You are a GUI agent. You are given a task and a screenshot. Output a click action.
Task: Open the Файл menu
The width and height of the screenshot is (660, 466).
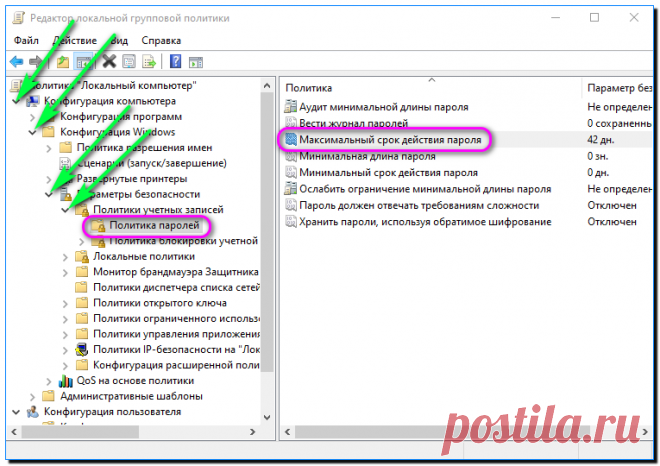(x=26, y=40)
